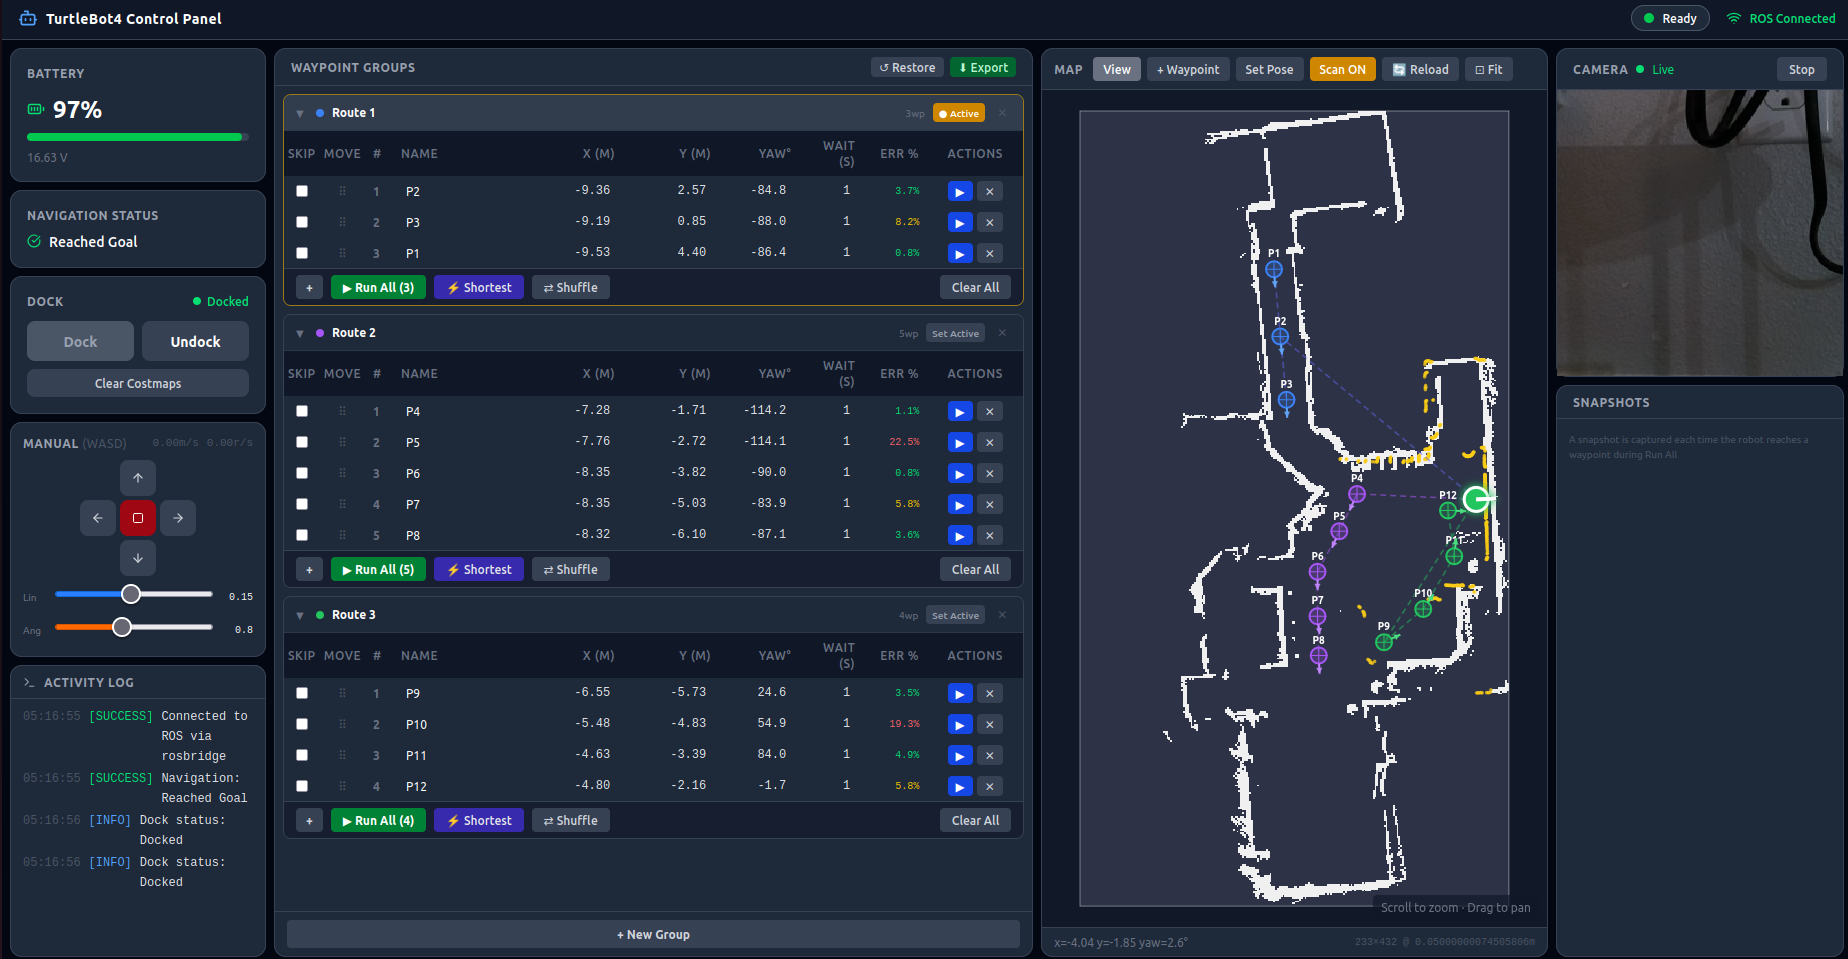Tick the skip checkbox for P2
The height and width of the screenshot is (959, 1848).
click(x=302, y=192)
